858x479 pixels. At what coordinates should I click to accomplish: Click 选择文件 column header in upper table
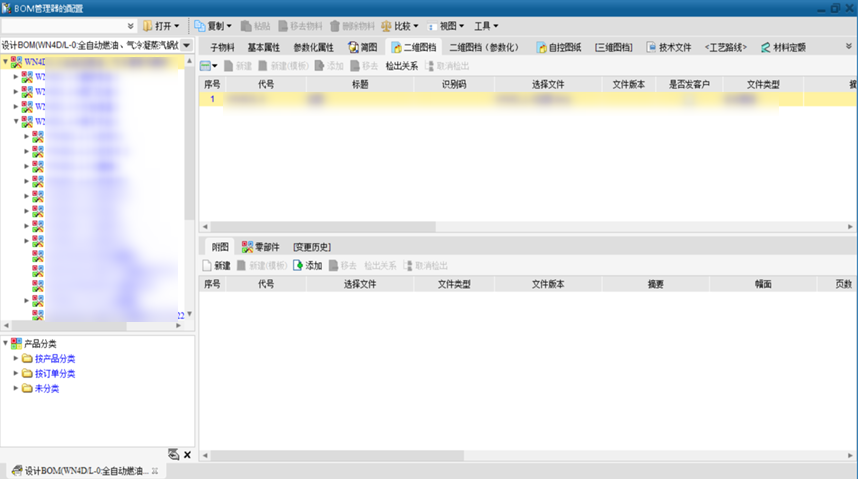[x=548, y=84]
